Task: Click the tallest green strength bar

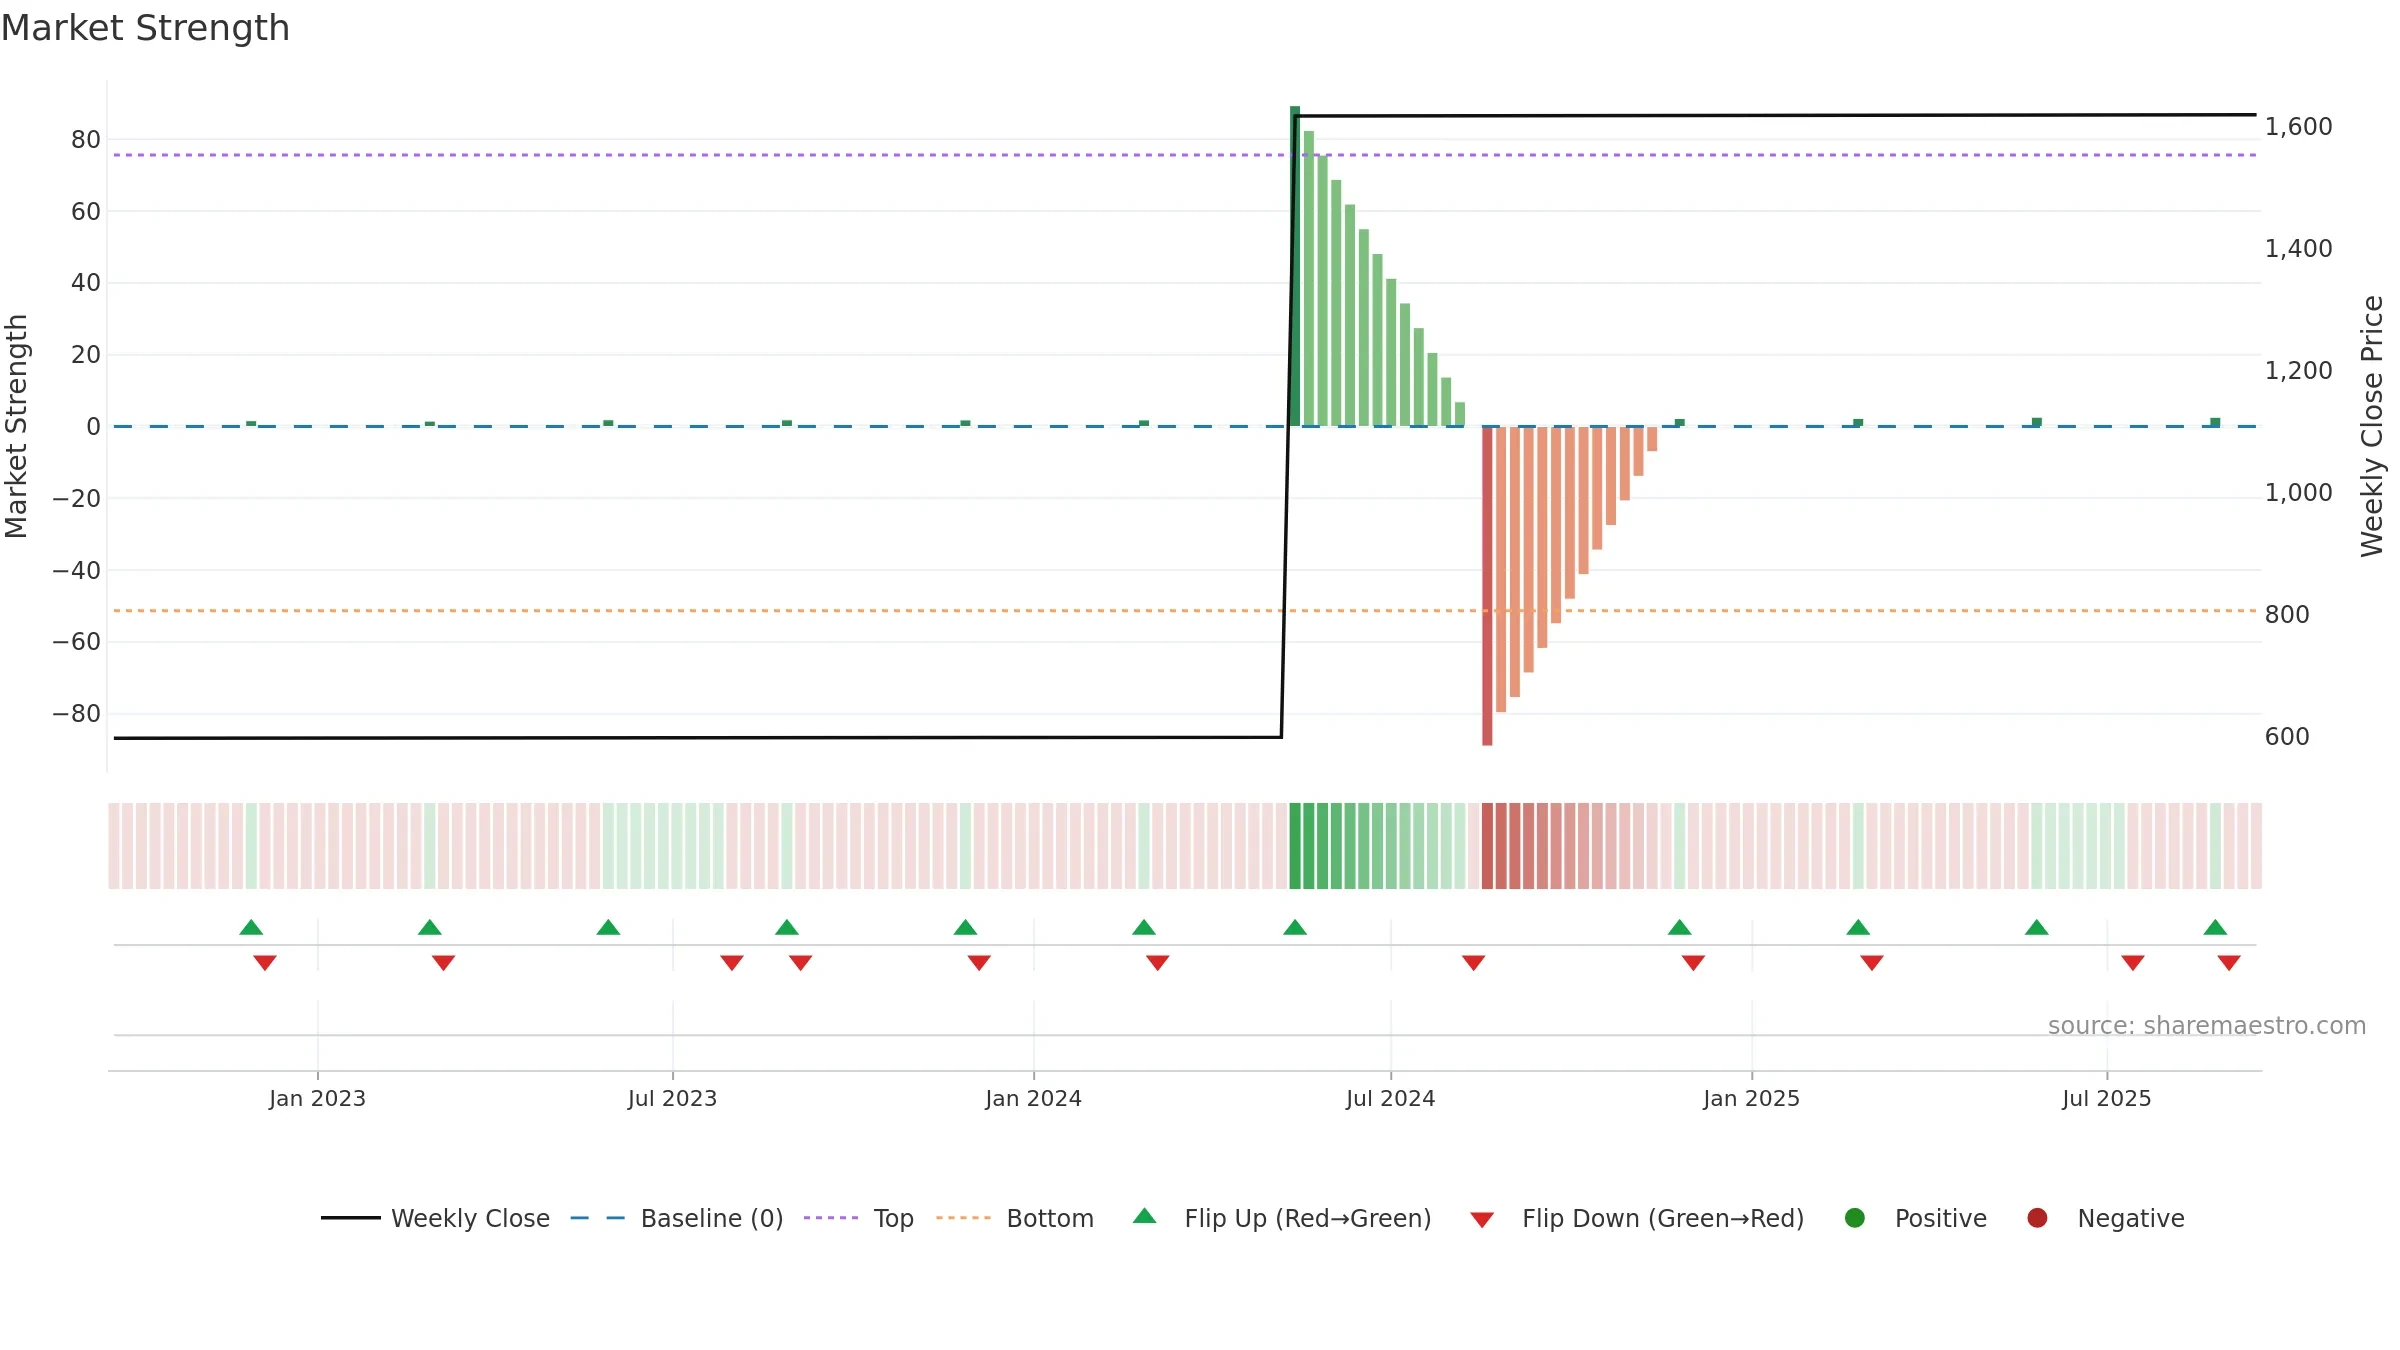Action: point(1295,265)
